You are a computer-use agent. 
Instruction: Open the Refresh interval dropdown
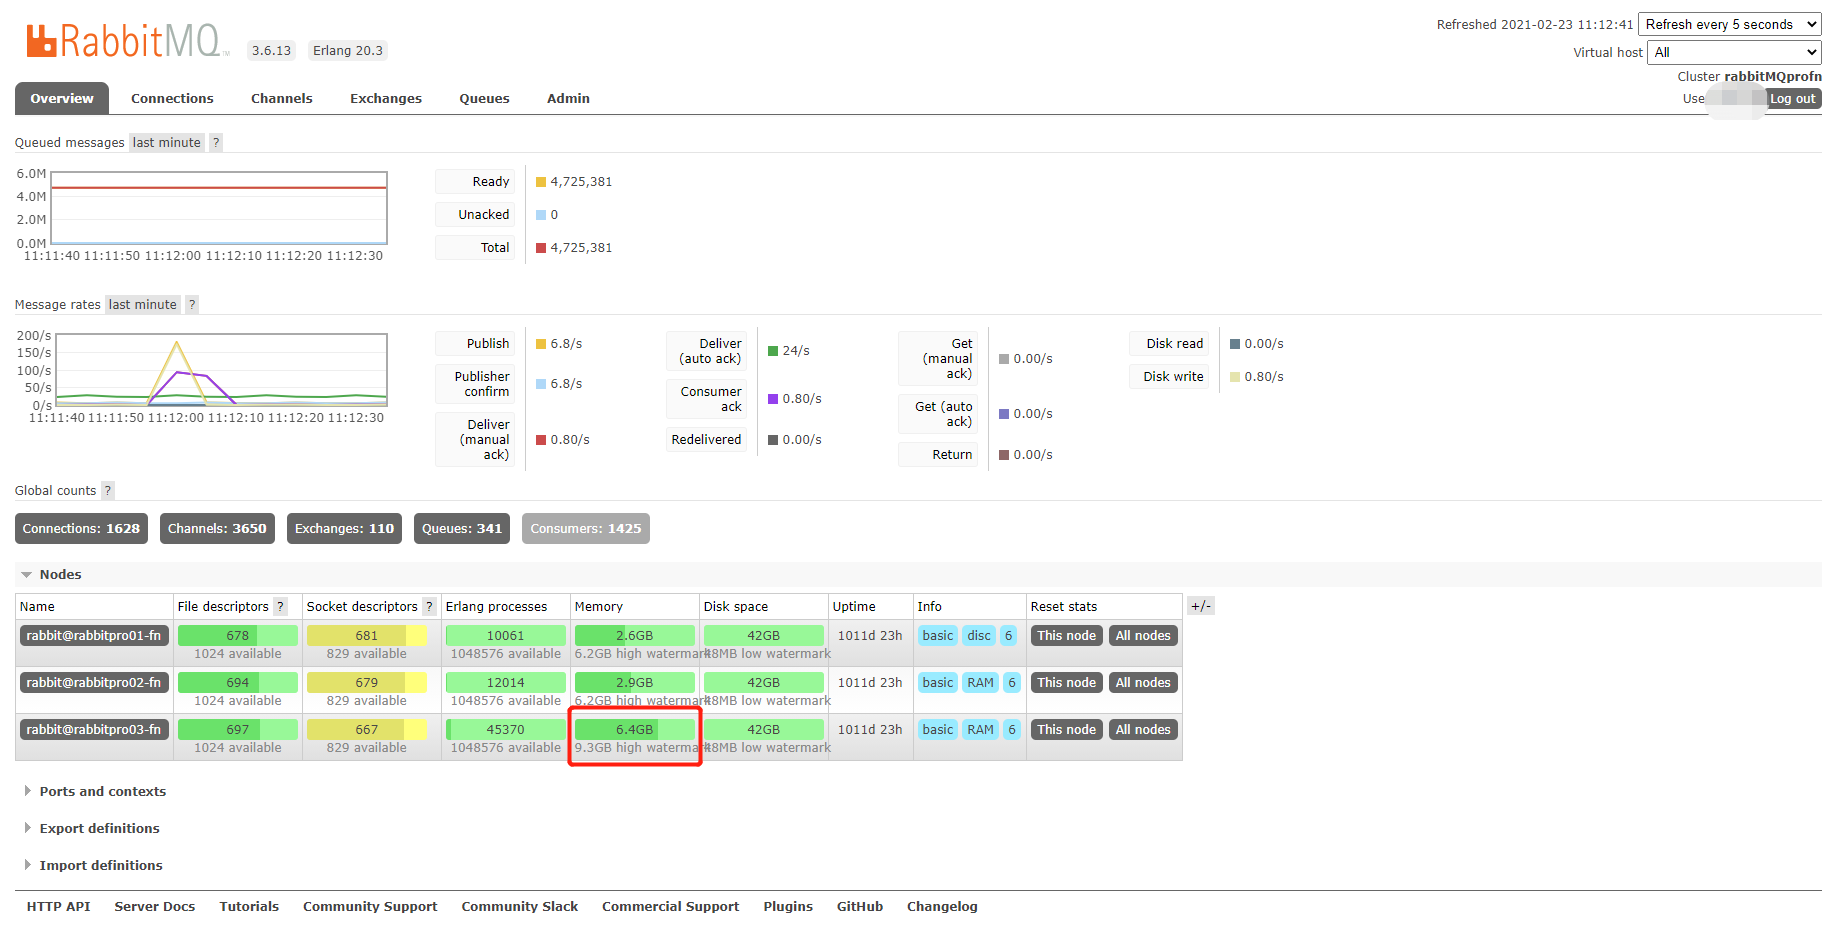click(1730, 25)
